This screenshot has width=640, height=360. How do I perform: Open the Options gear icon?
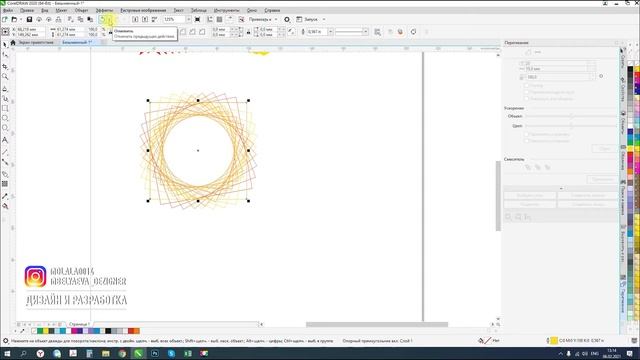click(287, 19)
